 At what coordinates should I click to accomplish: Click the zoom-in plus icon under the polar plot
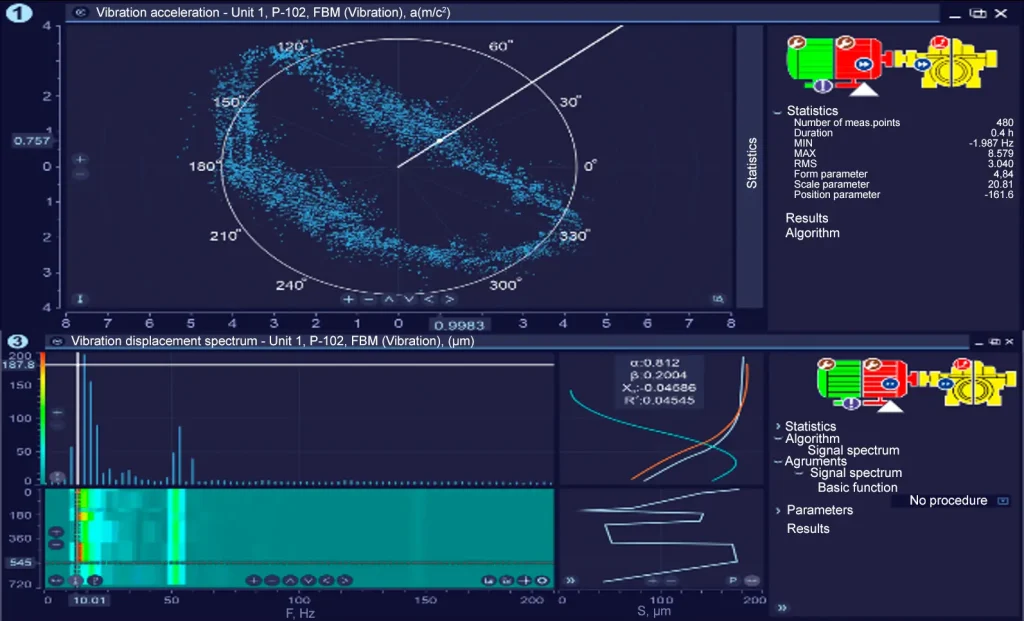point(347,297)
